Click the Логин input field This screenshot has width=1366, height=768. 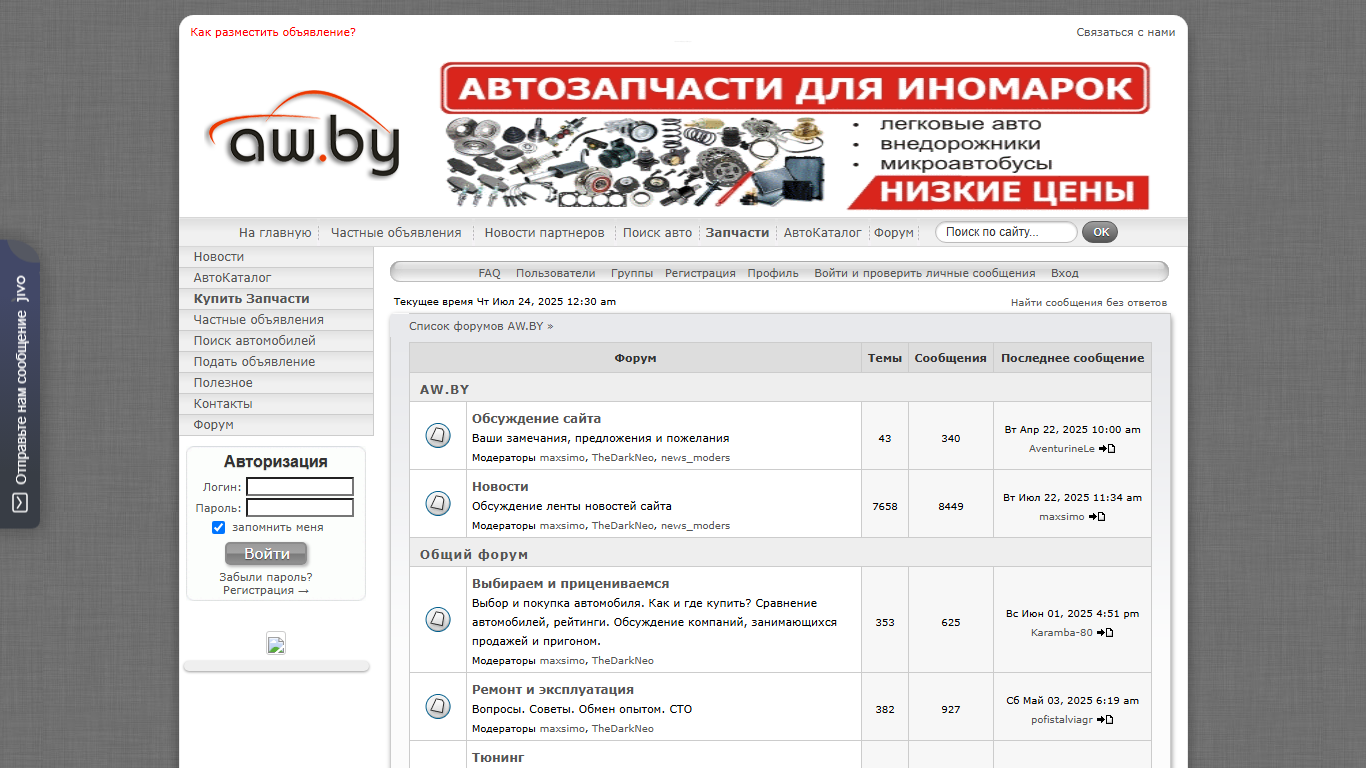[300, 487]
